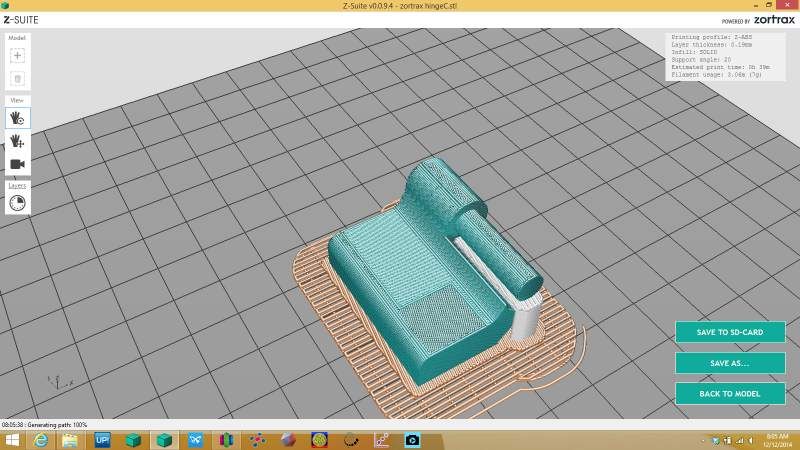Click the volume speaker tray icon
This screenshot has height=450, width=800.
(751, 440)
